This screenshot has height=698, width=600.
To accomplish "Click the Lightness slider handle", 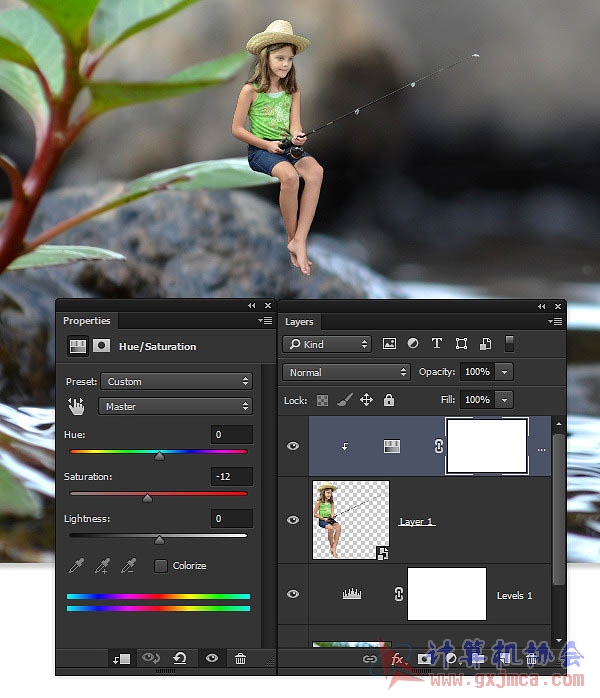I will point(159,540).
